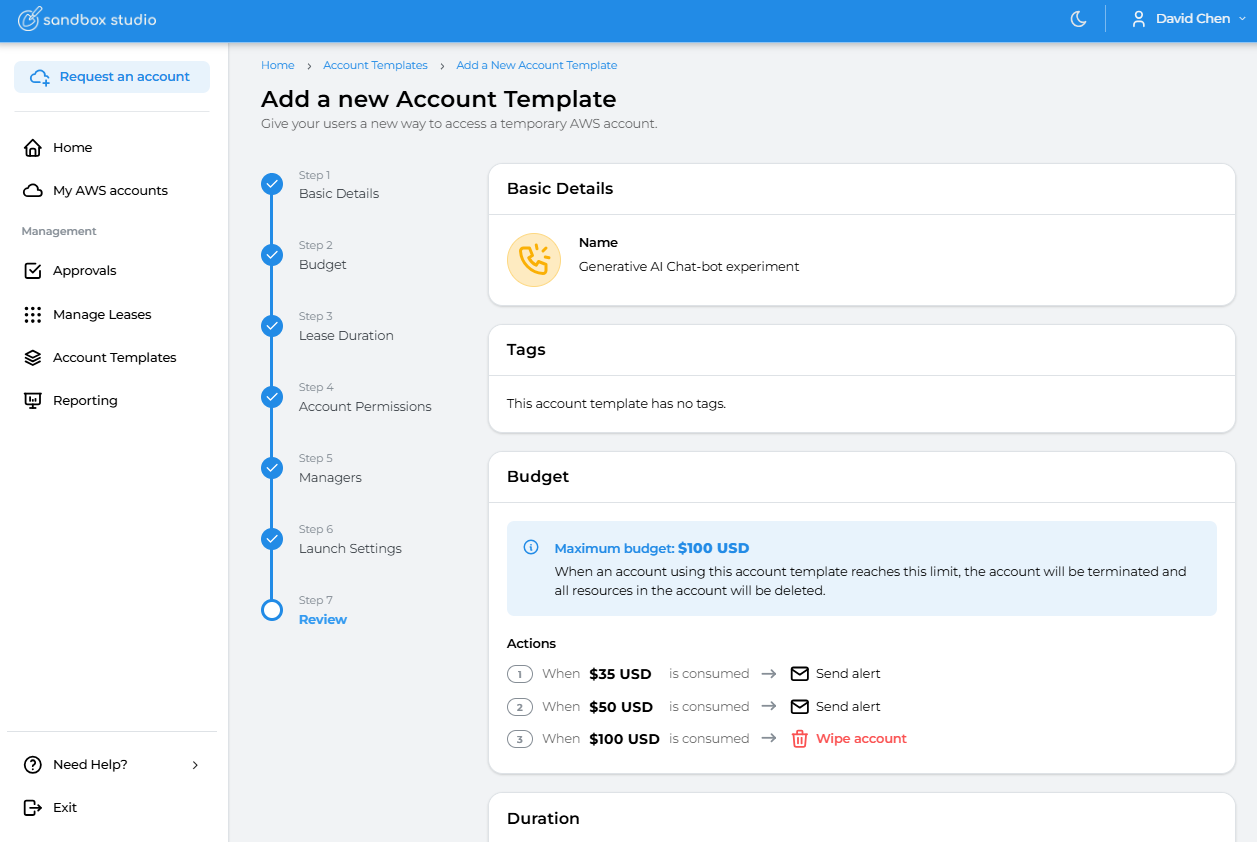Click the sandbox studio logo icon
Viewport: 1257px width, 842px height.
click(30, 19)
